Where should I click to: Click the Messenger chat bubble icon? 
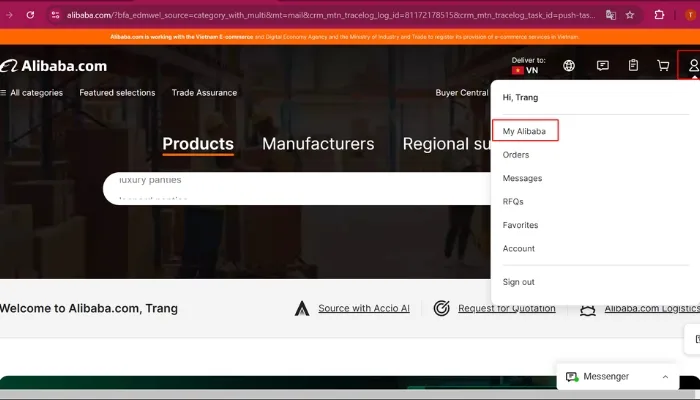[572, 377]
